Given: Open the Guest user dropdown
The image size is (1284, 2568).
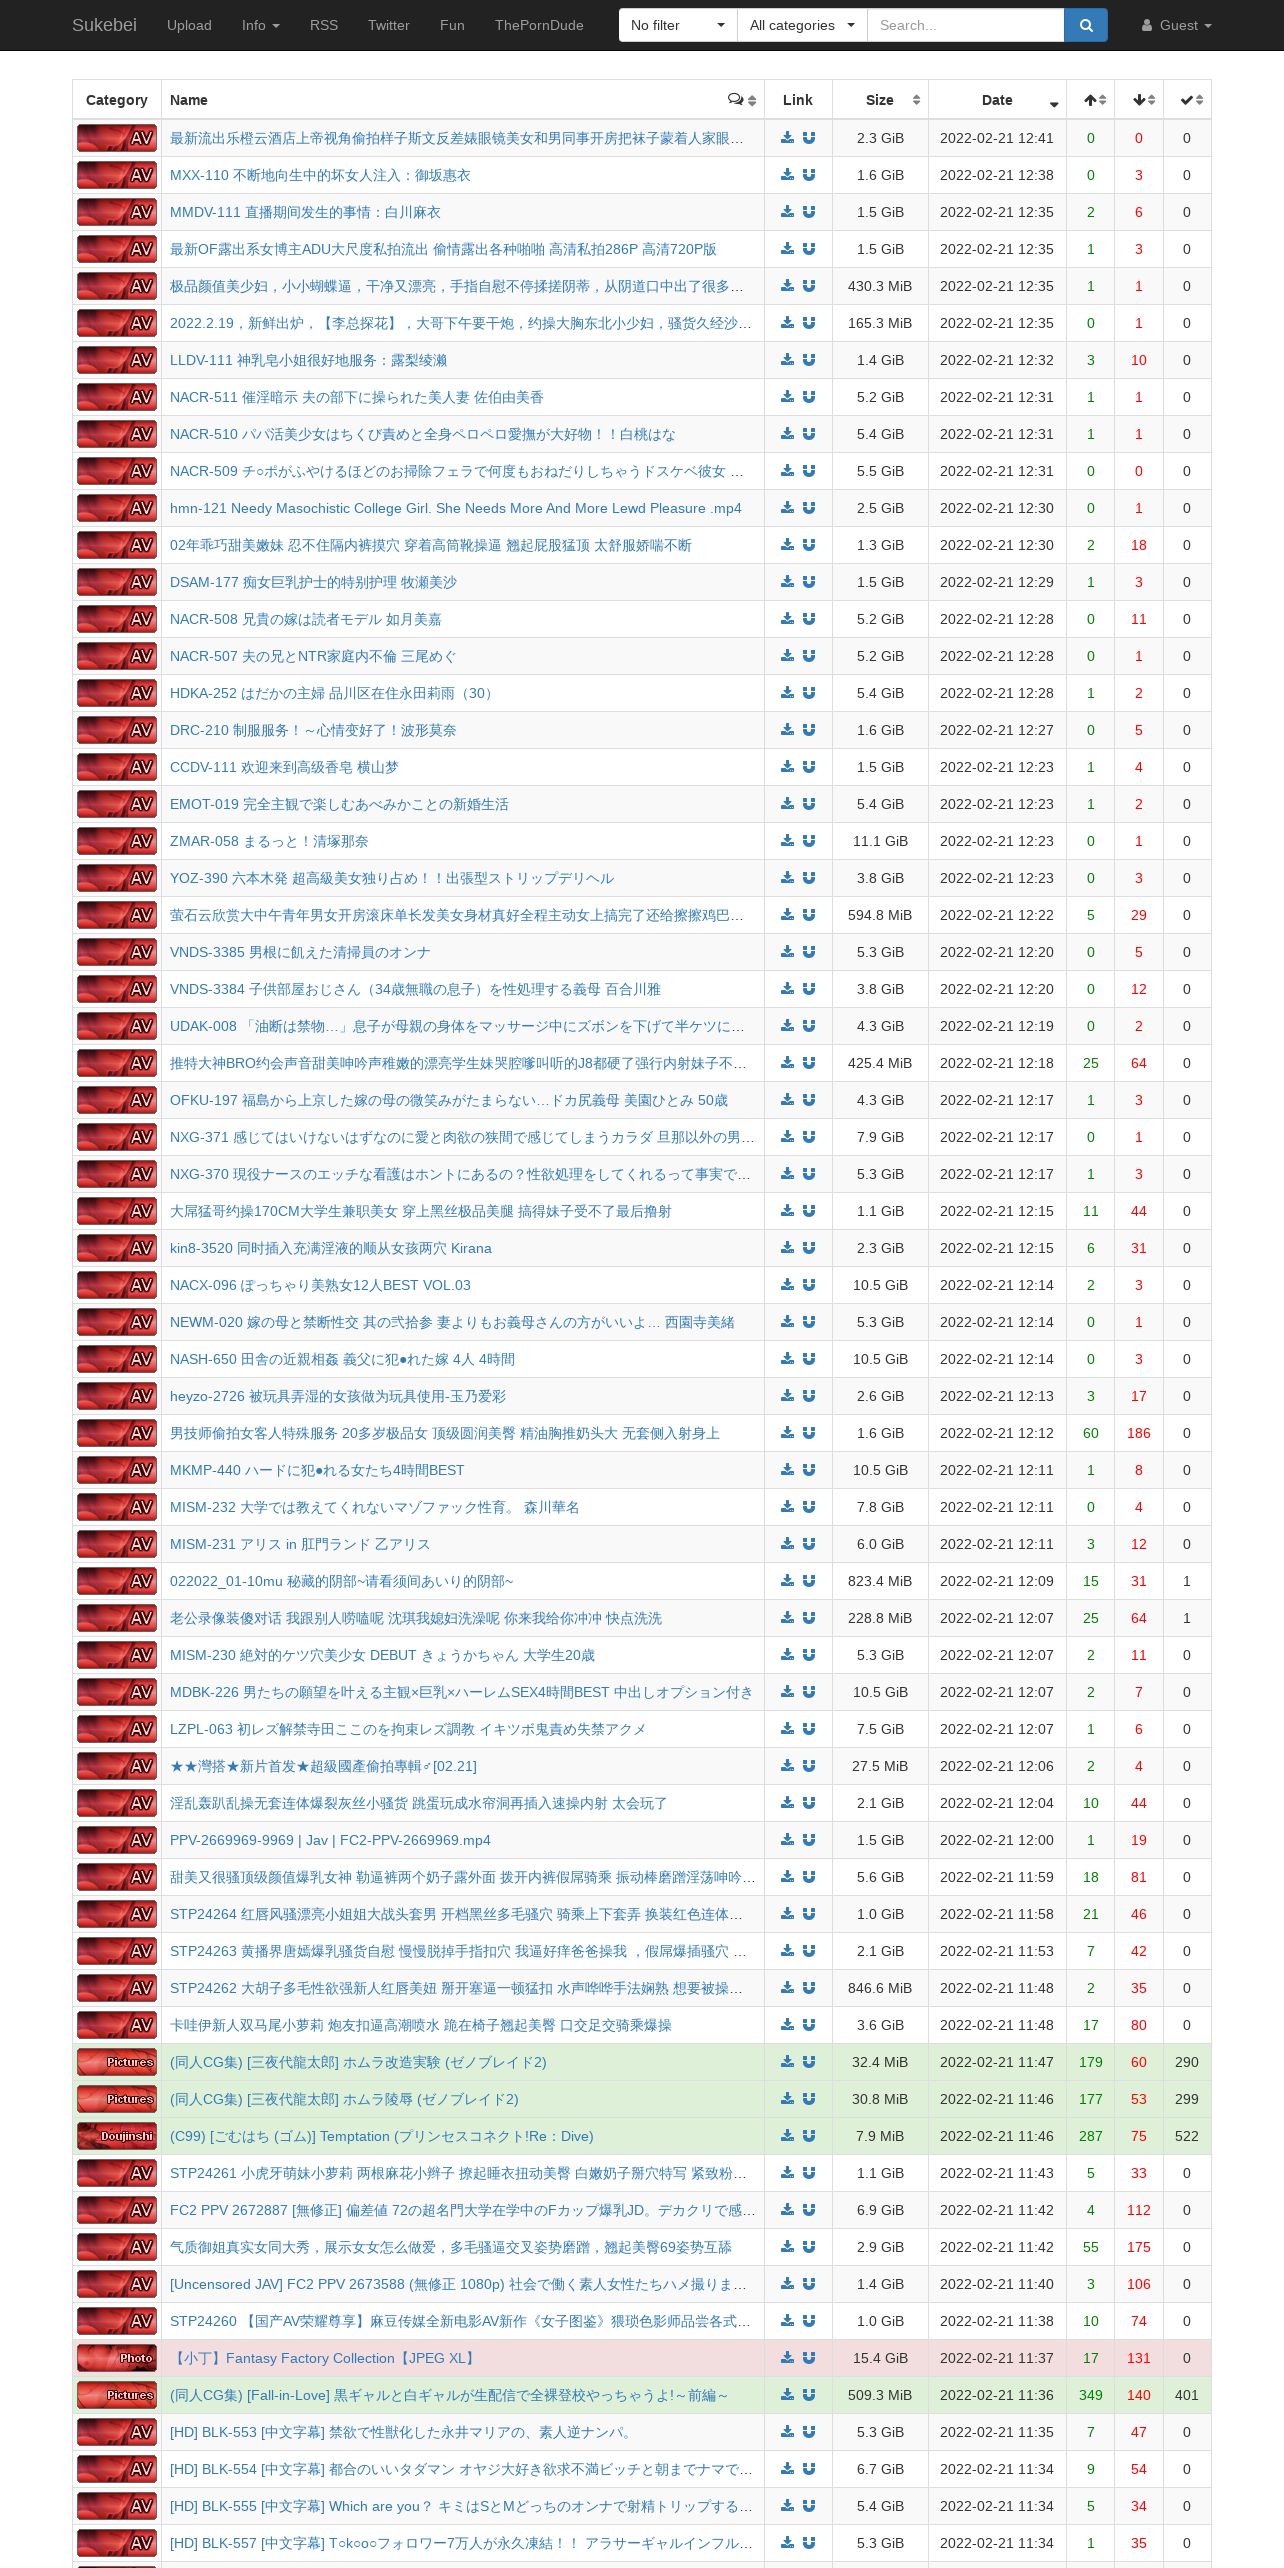Looking at the screenshot, I should [x=1176, y=25].
